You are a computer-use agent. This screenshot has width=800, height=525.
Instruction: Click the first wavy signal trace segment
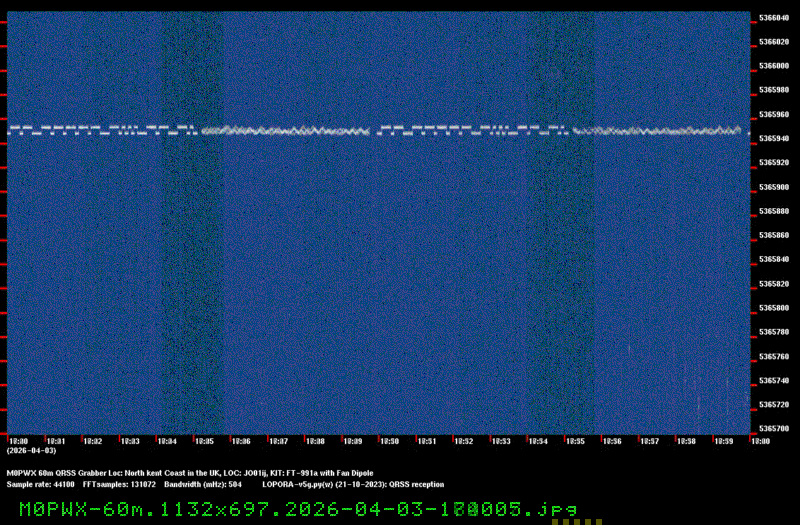(285, 130)
